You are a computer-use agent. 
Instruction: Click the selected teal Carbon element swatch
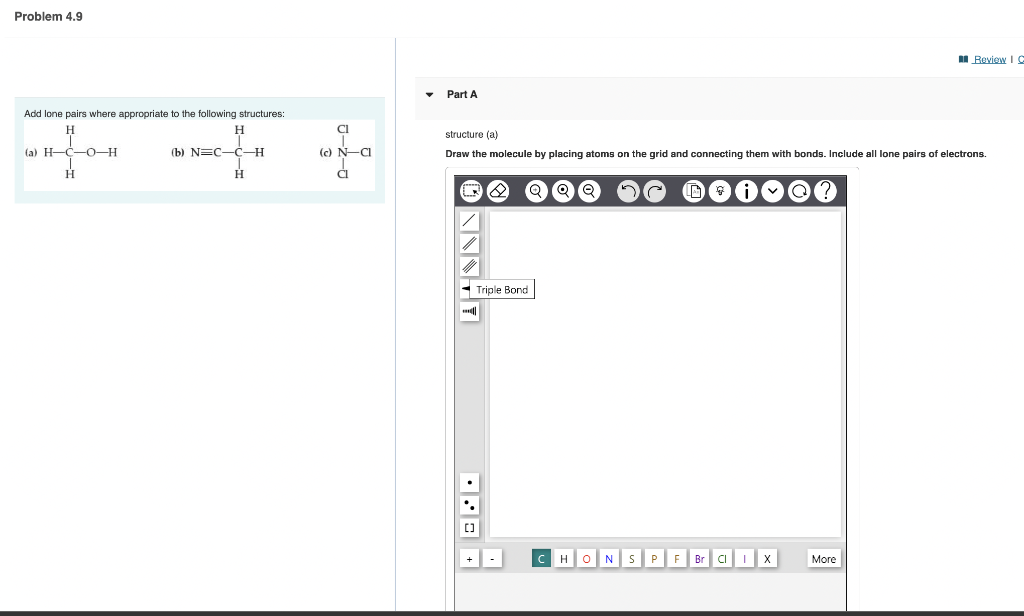541,558
